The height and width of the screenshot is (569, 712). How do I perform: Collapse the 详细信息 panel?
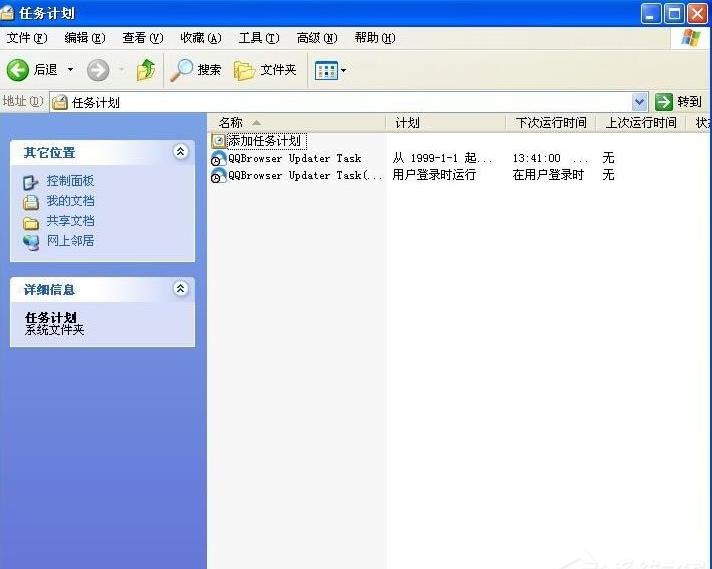click(x=181, y=289)
